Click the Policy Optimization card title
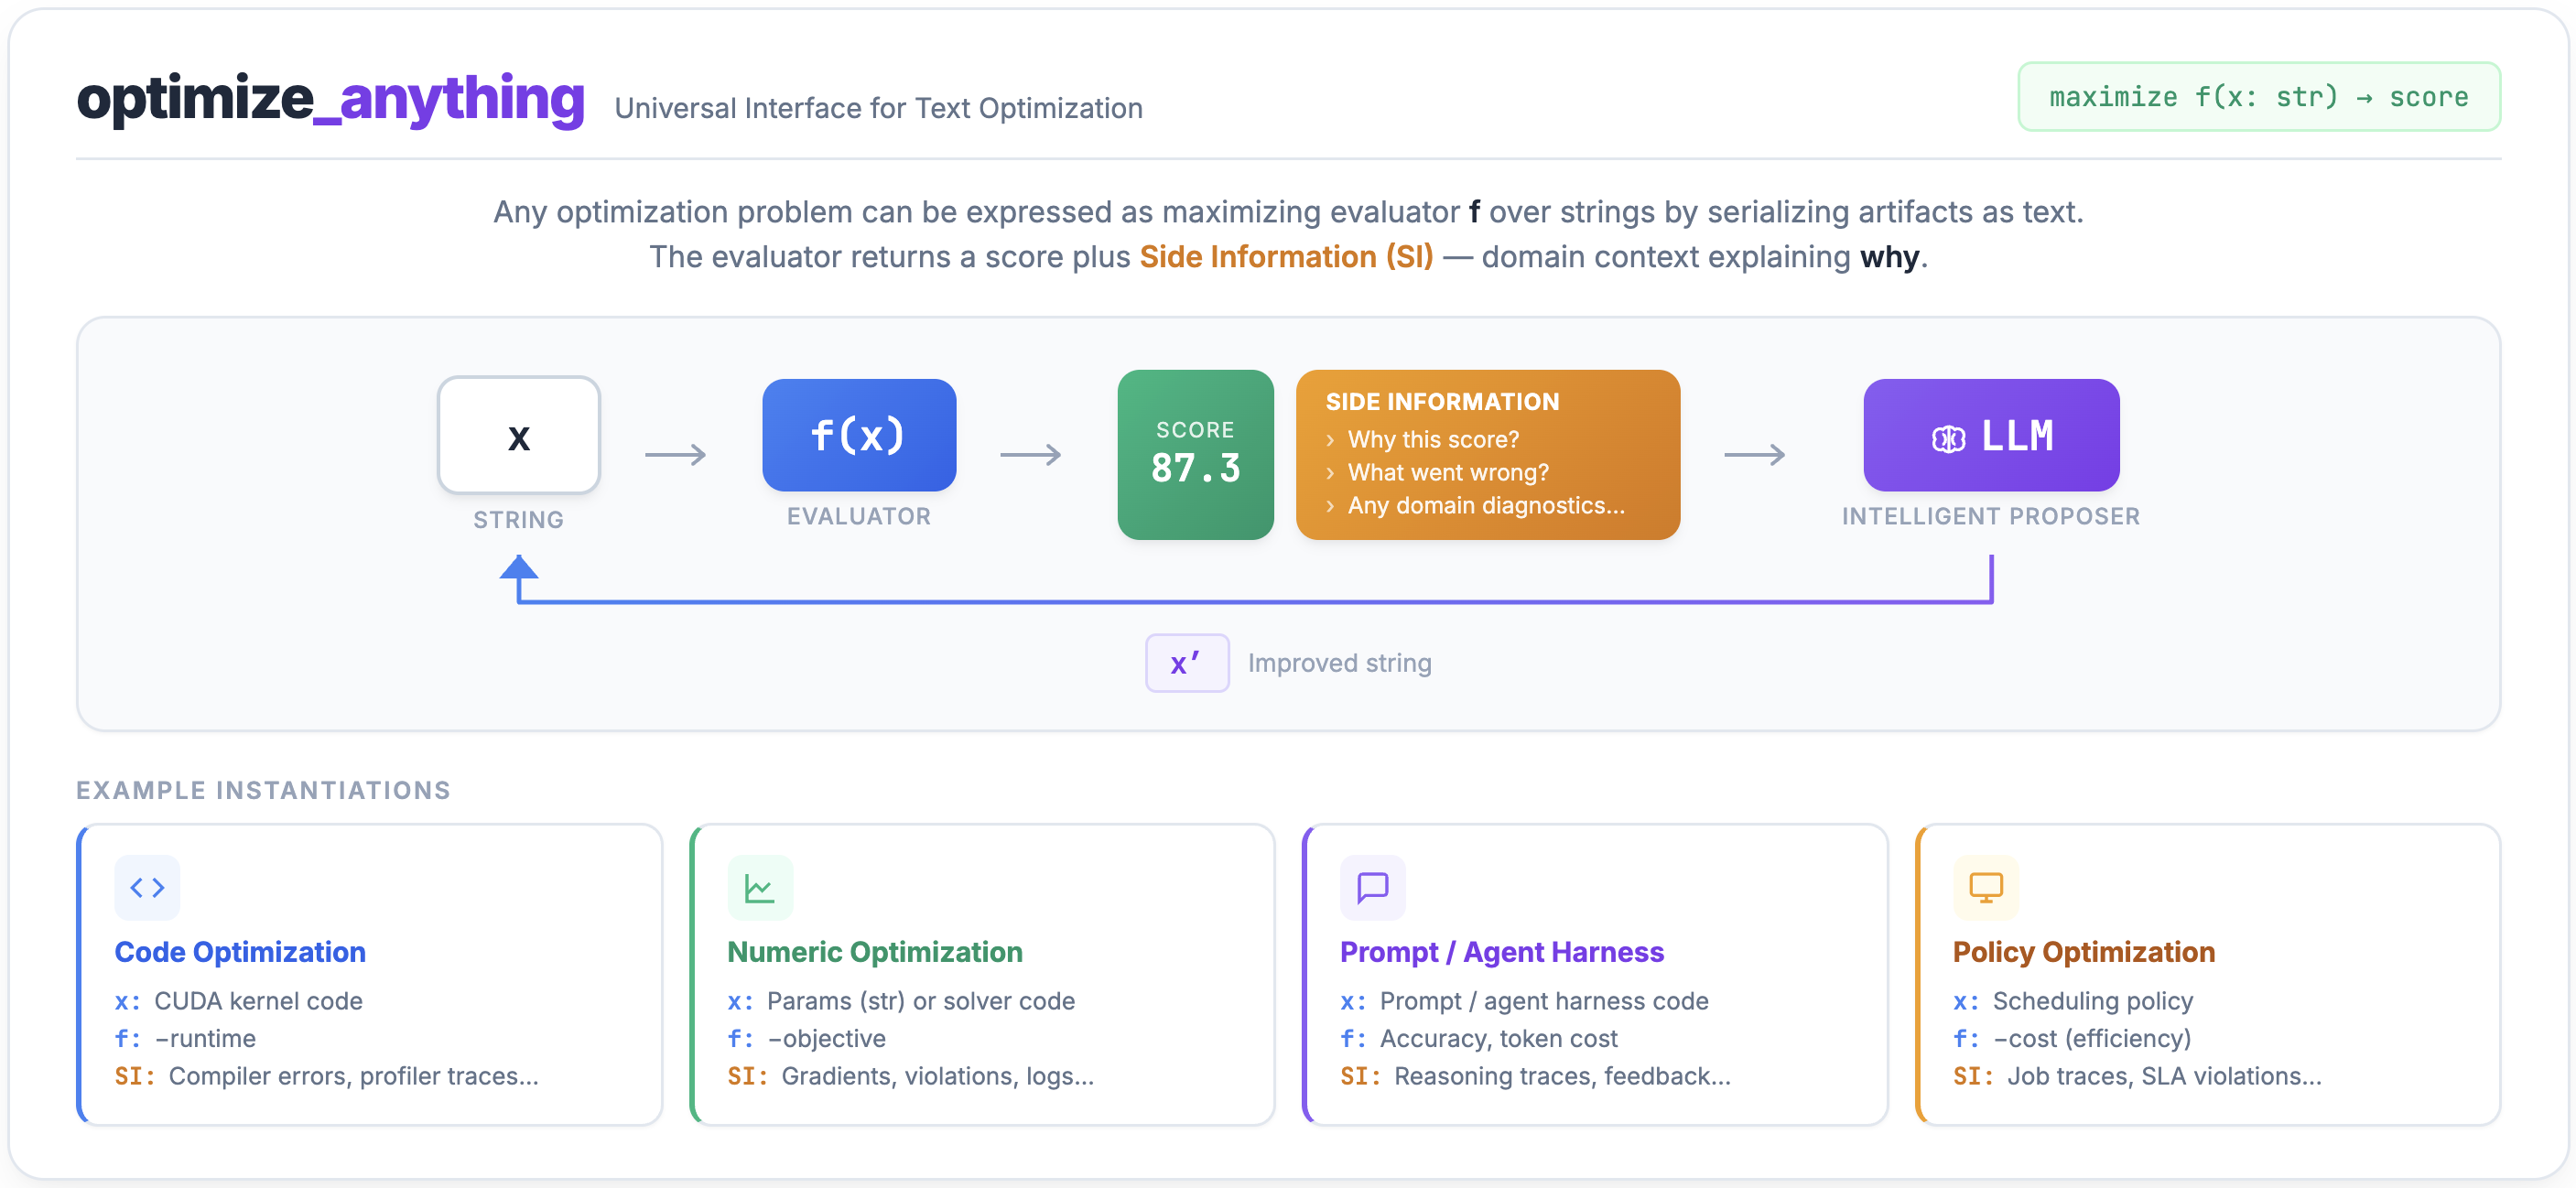This screenshot has width=2576, height=1188. click(2084, 952)
